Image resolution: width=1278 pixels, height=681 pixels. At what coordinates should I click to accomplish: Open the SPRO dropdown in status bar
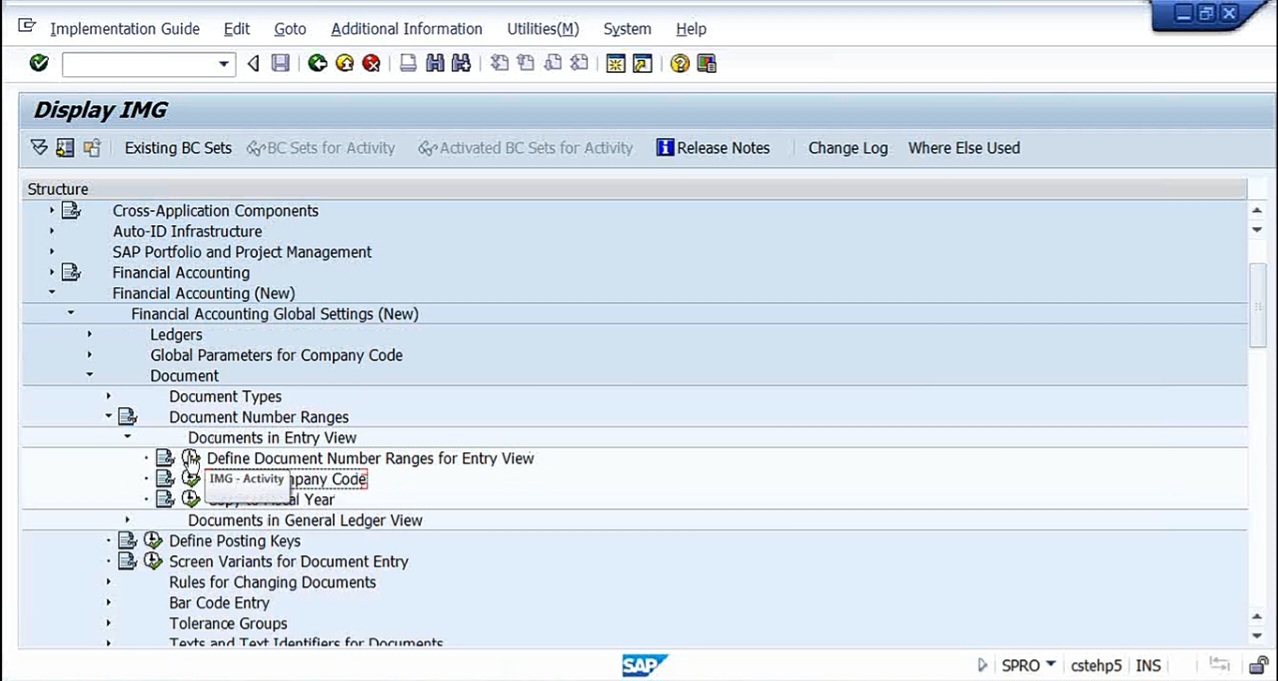pos(1050,665)
